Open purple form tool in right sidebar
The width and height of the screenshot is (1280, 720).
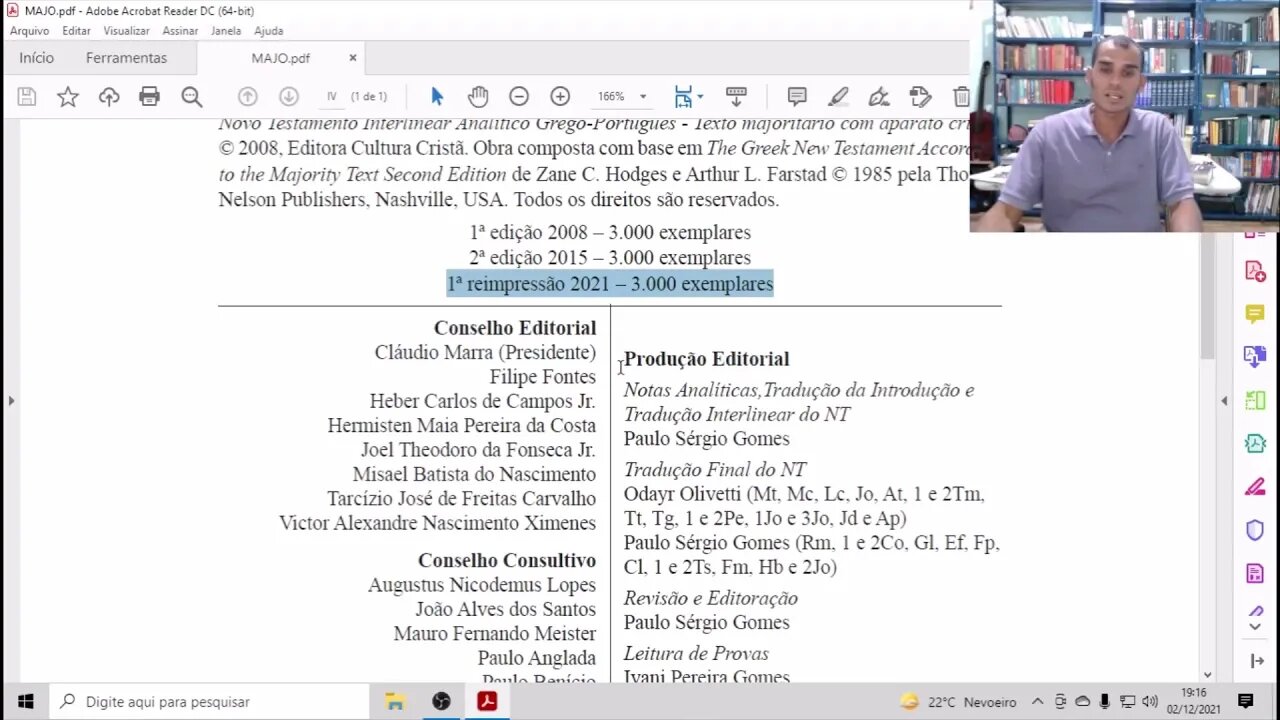click(x=1255, y=573)
